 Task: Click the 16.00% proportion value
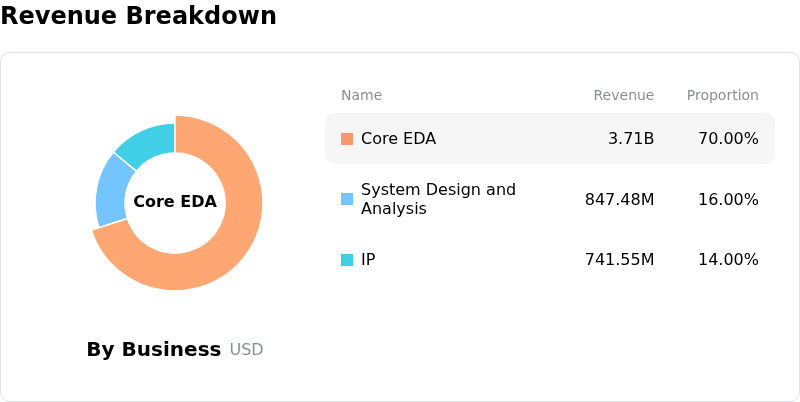tap(728, 199)
